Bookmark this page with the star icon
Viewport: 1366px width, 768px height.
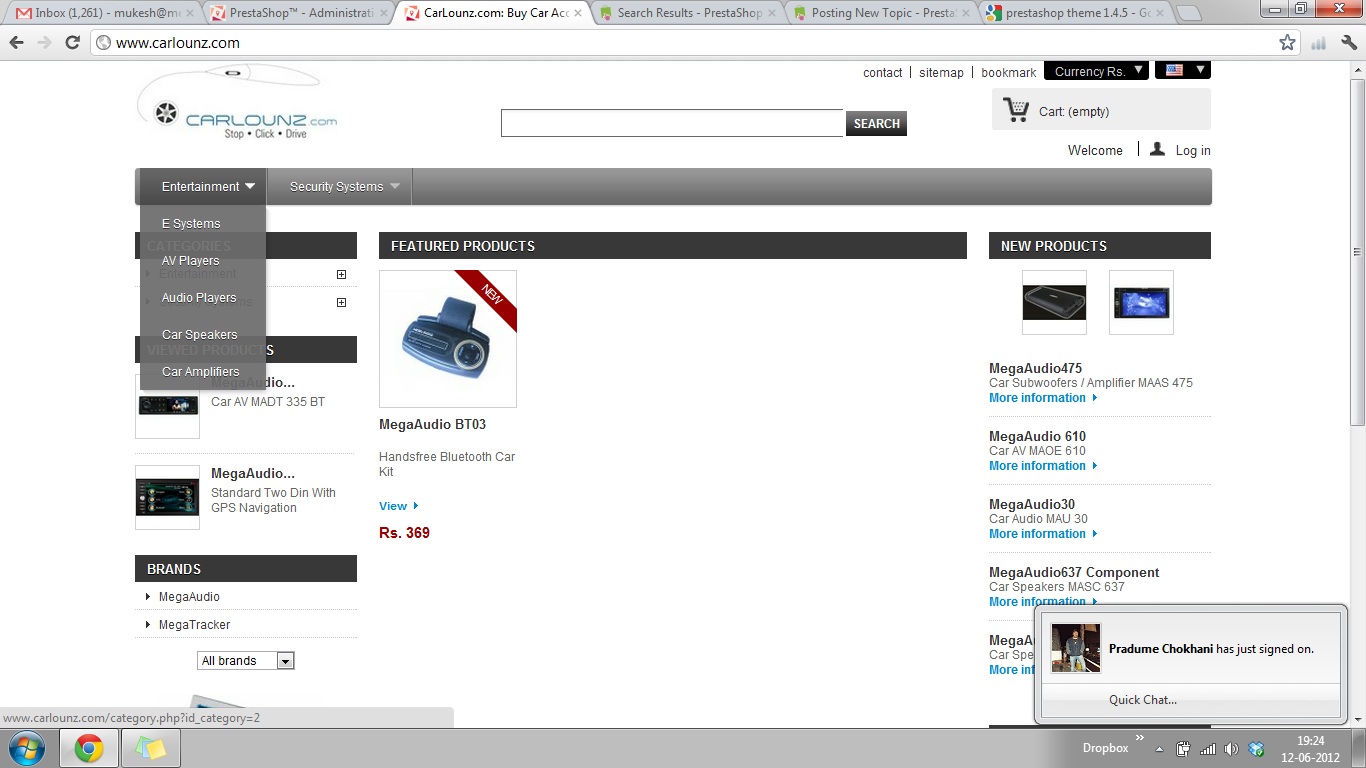1287,43
